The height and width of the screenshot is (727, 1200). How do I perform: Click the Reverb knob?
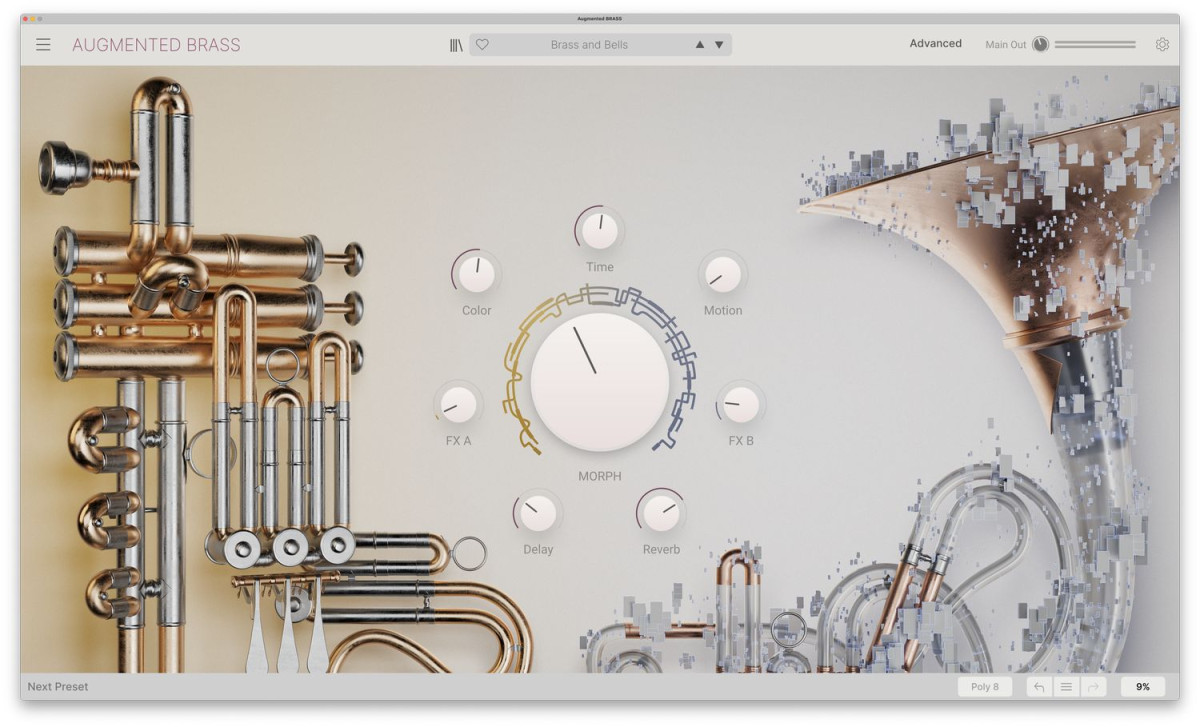(661, 513)
